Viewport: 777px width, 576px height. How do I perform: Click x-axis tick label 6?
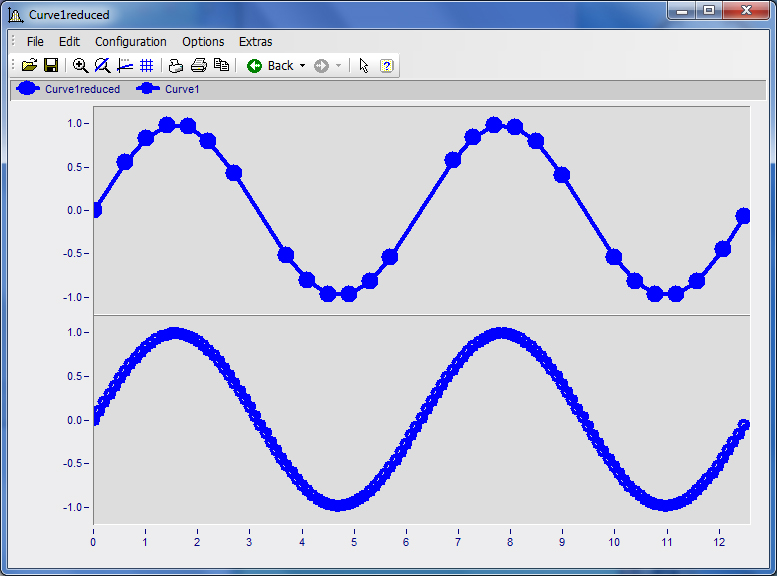pyautogui.click(x=406, y=542)
